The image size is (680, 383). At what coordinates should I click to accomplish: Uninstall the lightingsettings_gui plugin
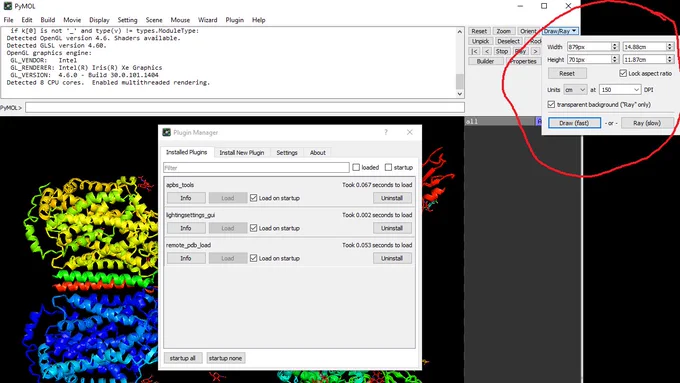click(392, 228)
